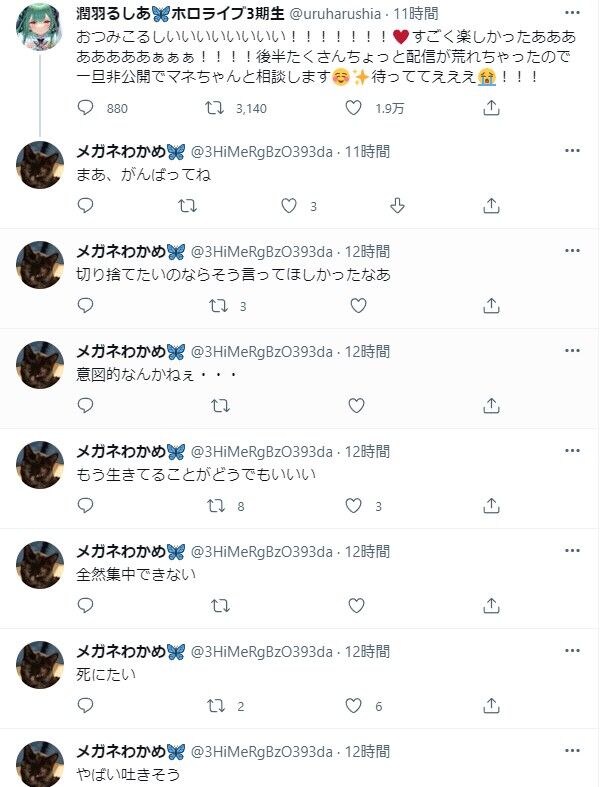605x787 pixels.
Task: Retweet the tweet showing 3,140 retweets
Action: click(215, 107)
